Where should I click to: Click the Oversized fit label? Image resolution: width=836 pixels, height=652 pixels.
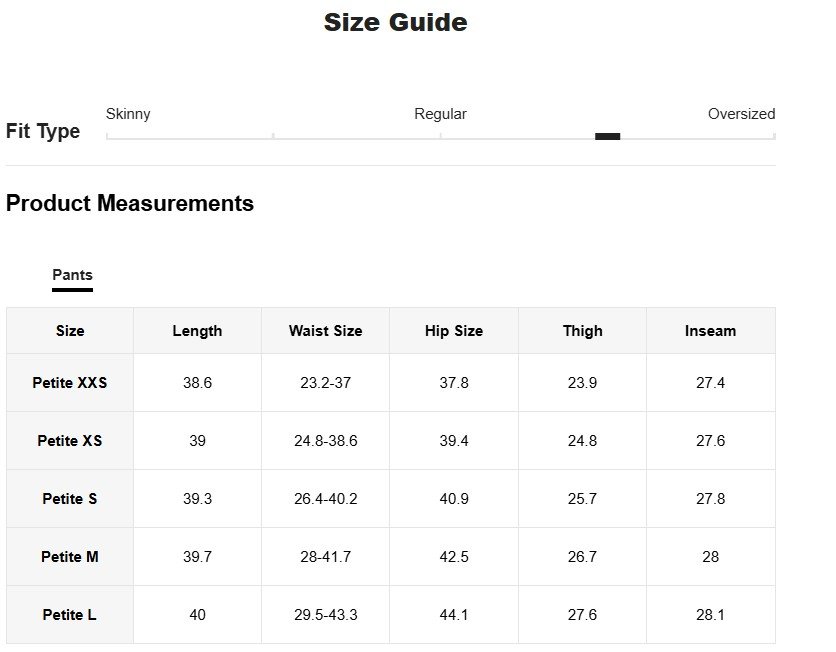(741, 114)
